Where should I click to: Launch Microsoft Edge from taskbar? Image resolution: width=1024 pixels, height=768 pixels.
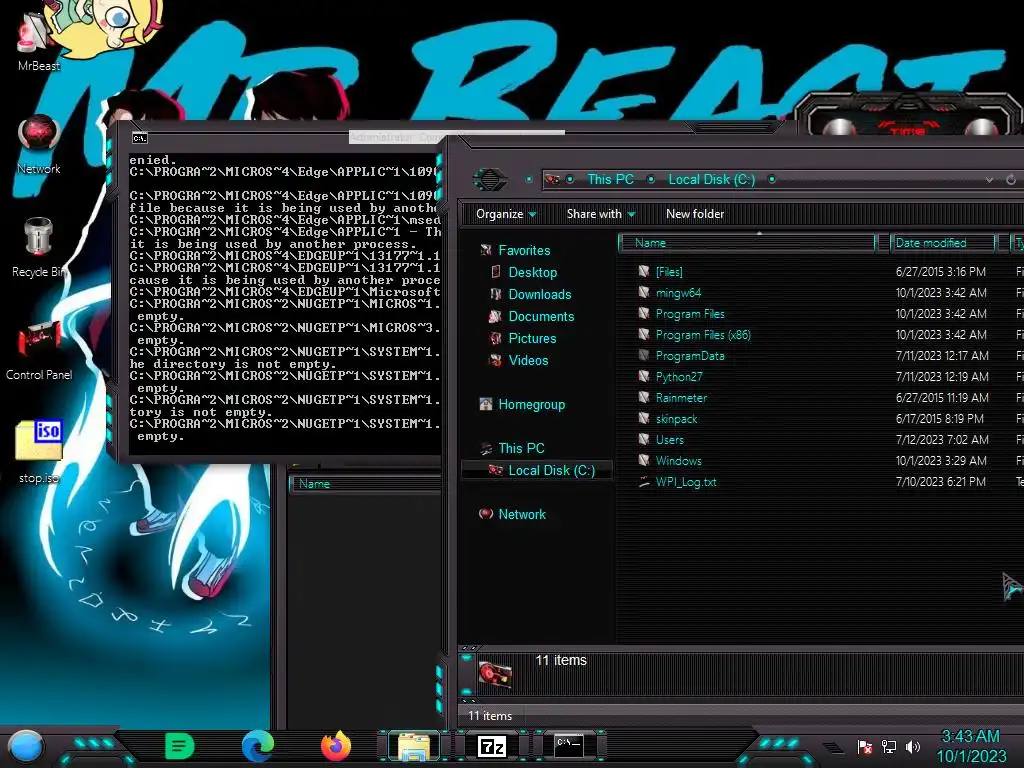coord(257,746)
